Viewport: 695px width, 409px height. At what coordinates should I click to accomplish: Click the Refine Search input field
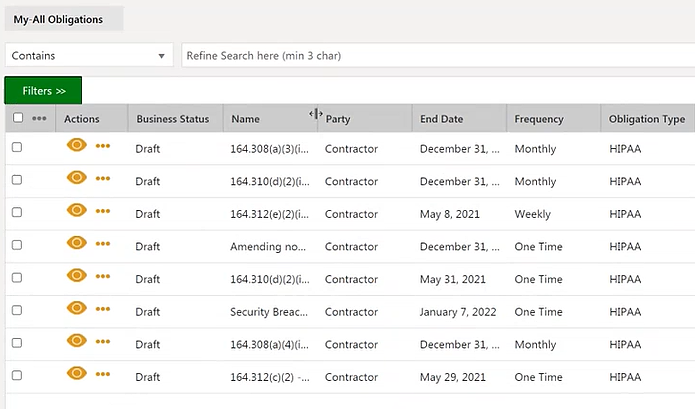click(x=435, y=56)
